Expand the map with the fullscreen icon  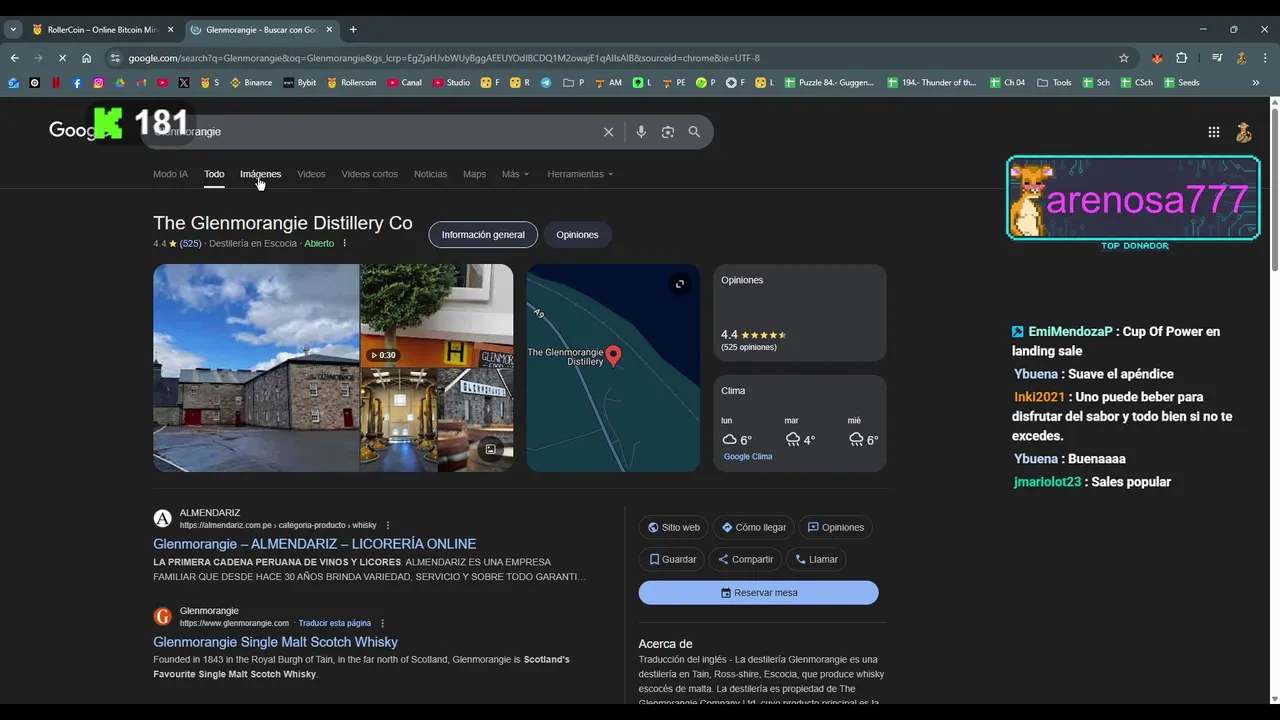click(x=680, y=284)
